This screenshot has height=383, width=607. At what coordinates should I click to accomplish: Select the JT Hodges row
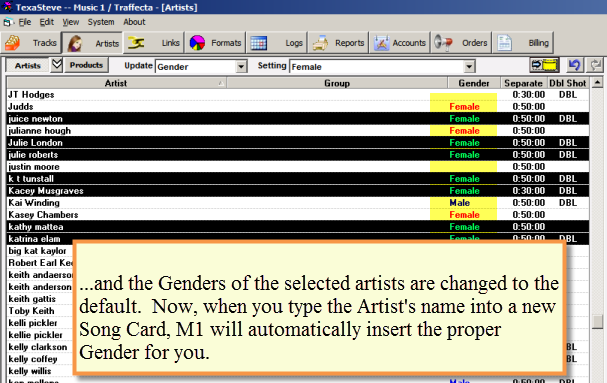point(298,94)
